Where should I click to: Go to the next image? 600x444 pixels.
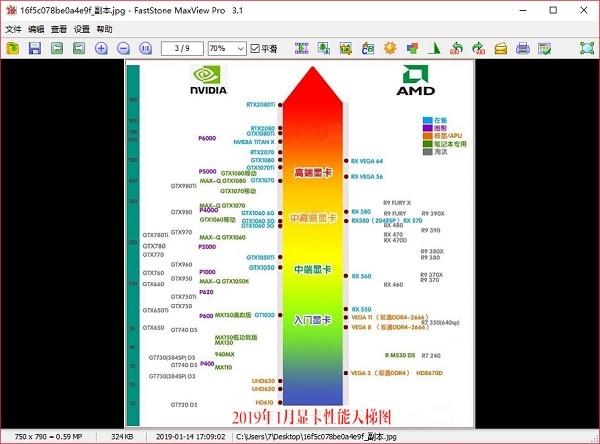(79, 48)
